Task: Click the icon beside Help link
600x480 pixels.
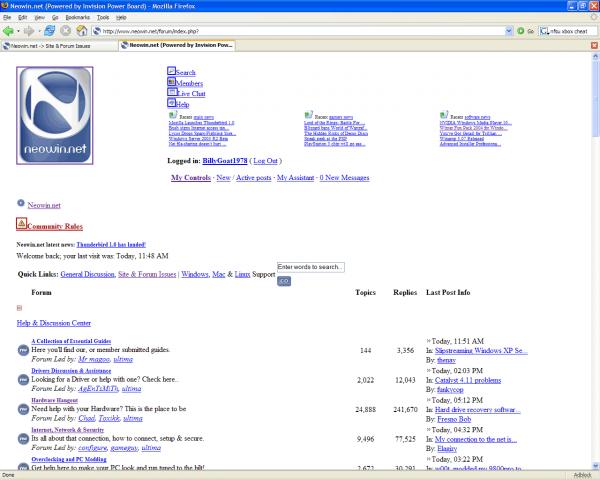Action: coord(171,103)
